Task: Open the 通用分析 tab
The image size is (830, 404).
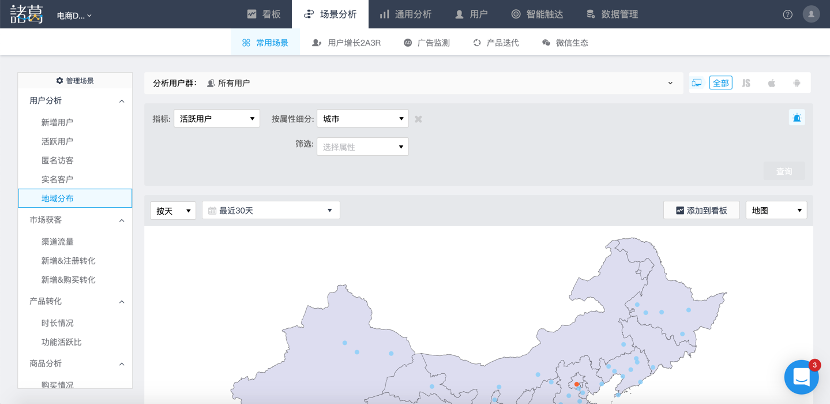Action: pos(405,14)
